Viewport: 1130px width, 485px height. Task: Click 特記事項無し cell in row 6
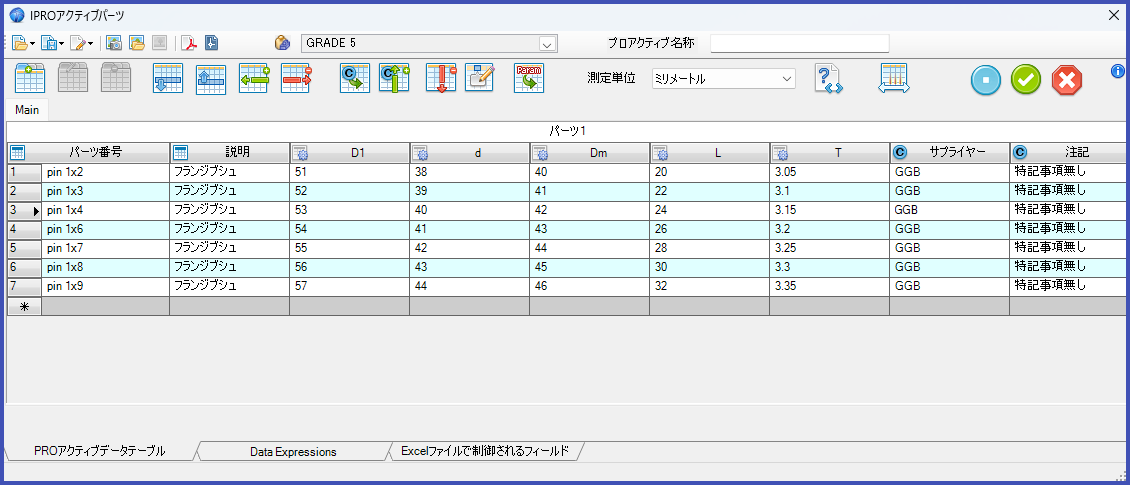point(1068,267)
